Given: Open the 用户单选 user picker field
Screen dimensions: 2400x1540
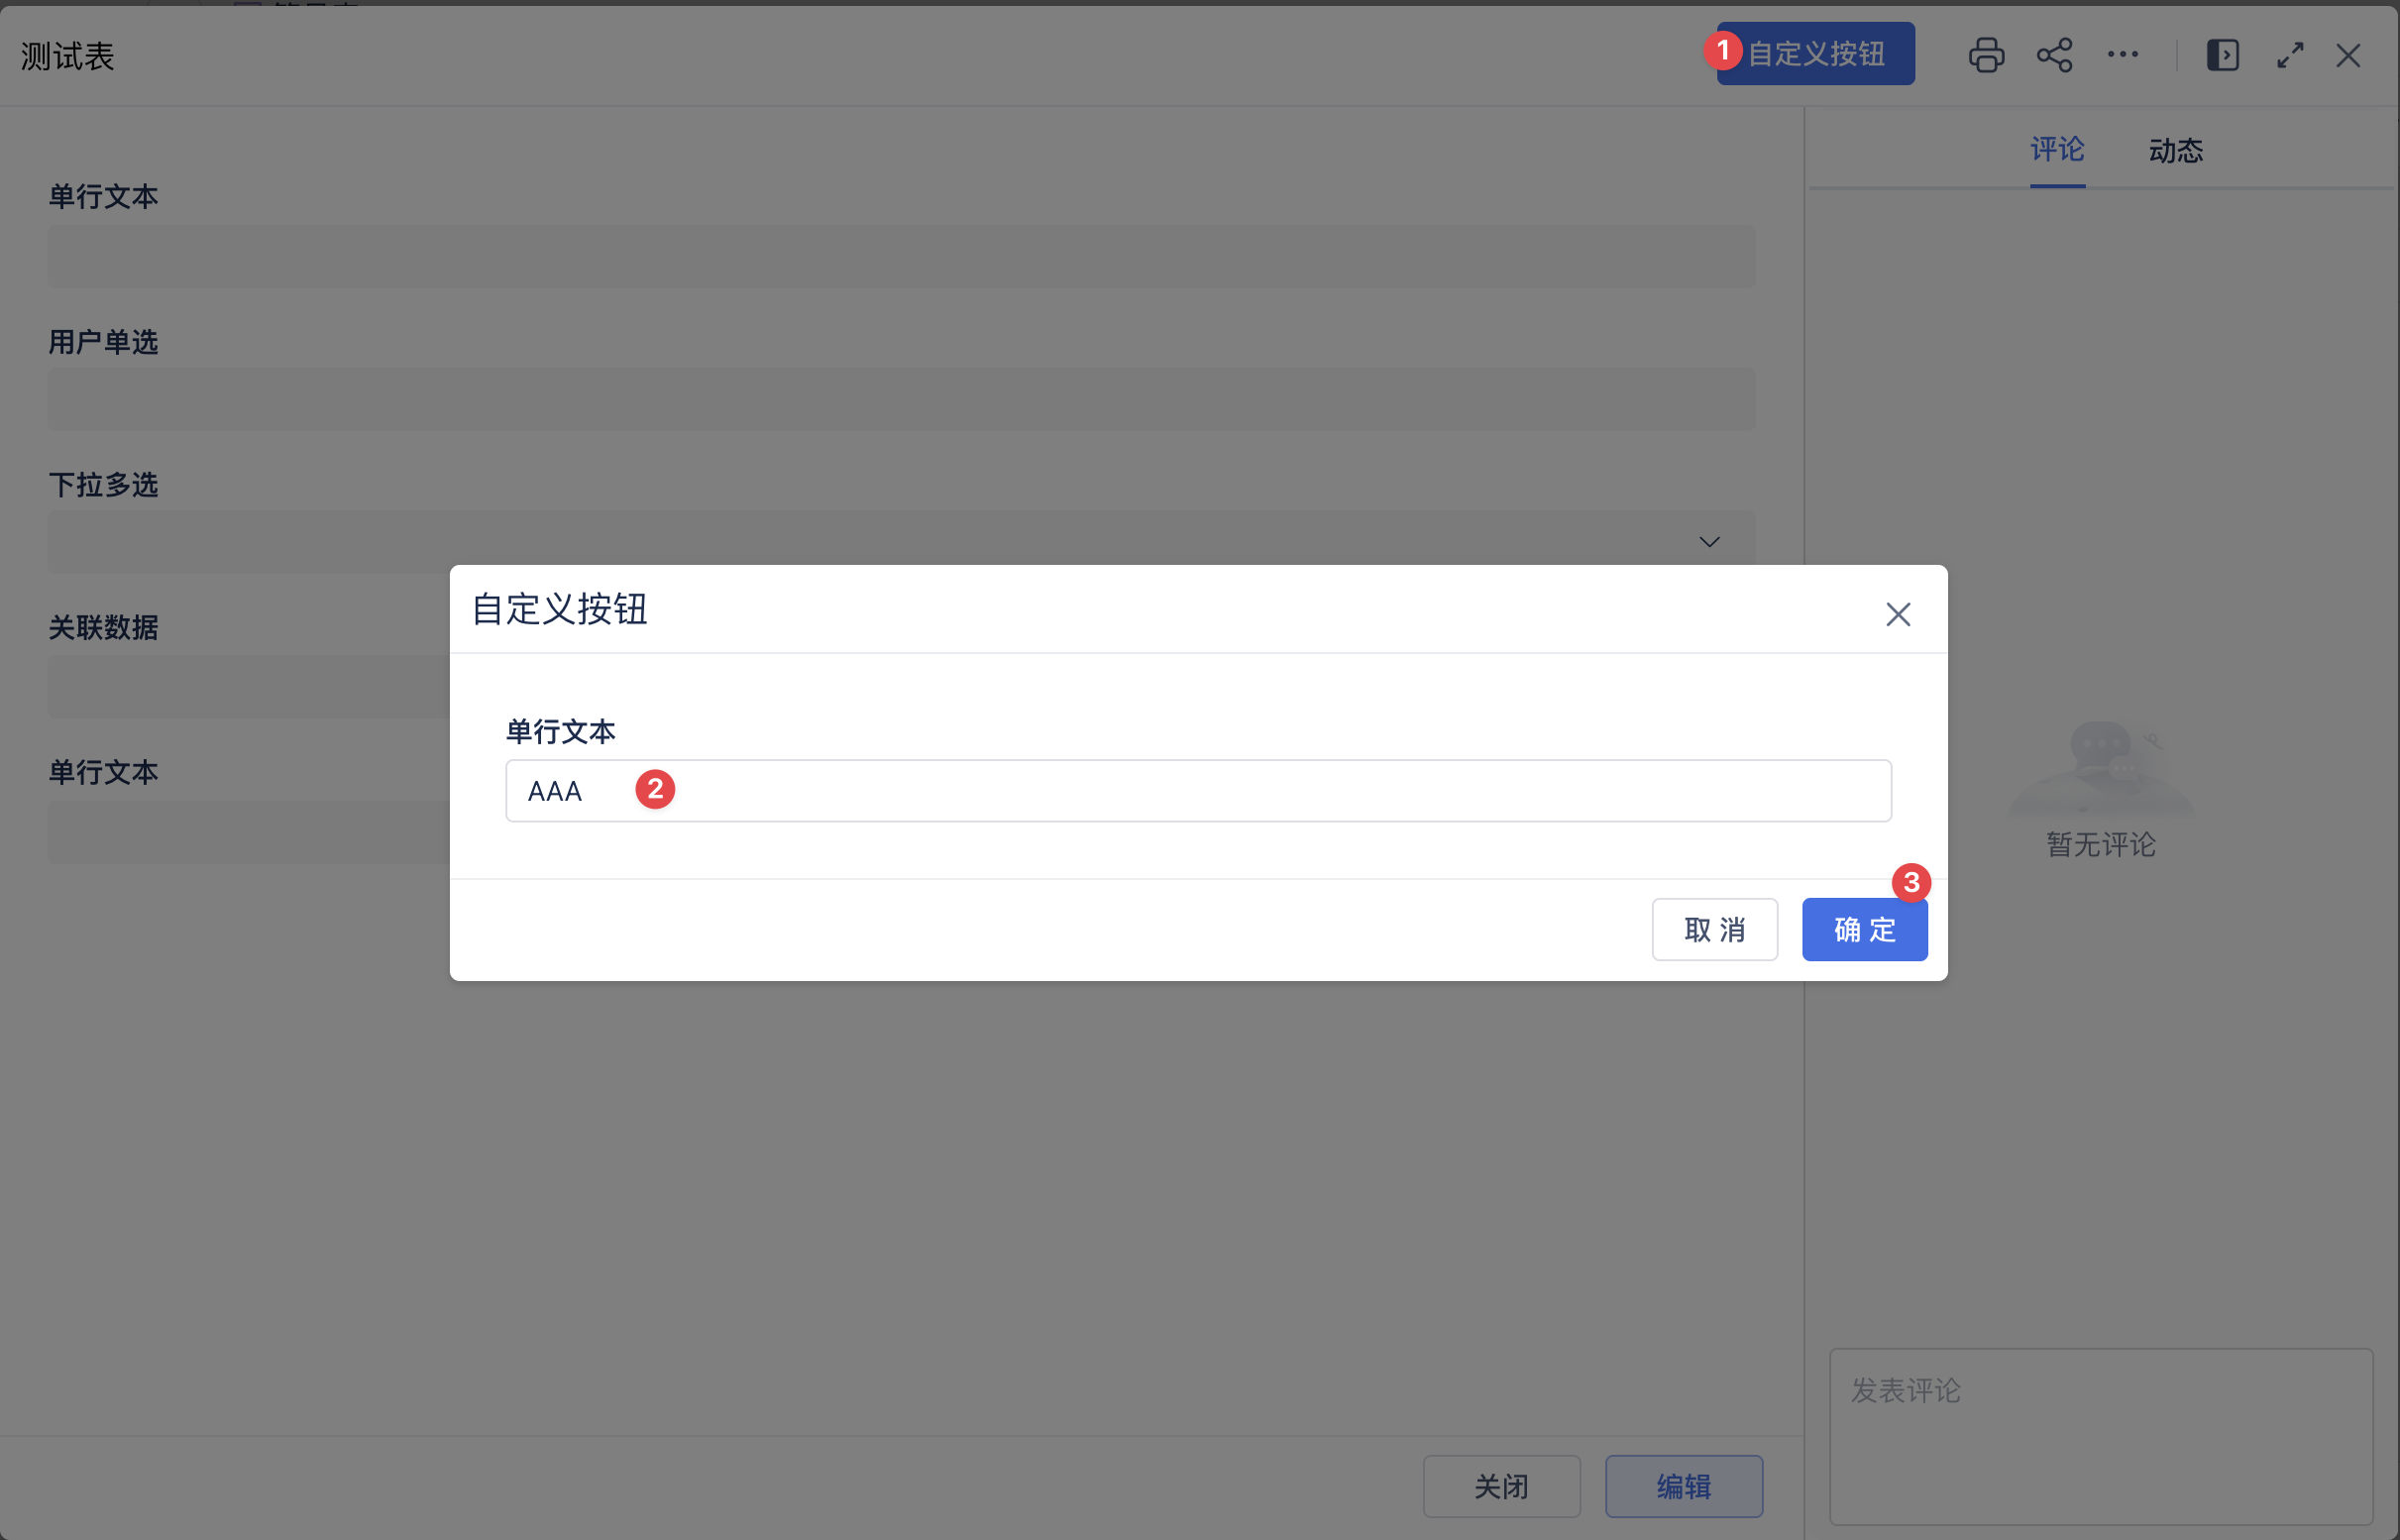Looking at the screenshot, I should tap(900, 399).
